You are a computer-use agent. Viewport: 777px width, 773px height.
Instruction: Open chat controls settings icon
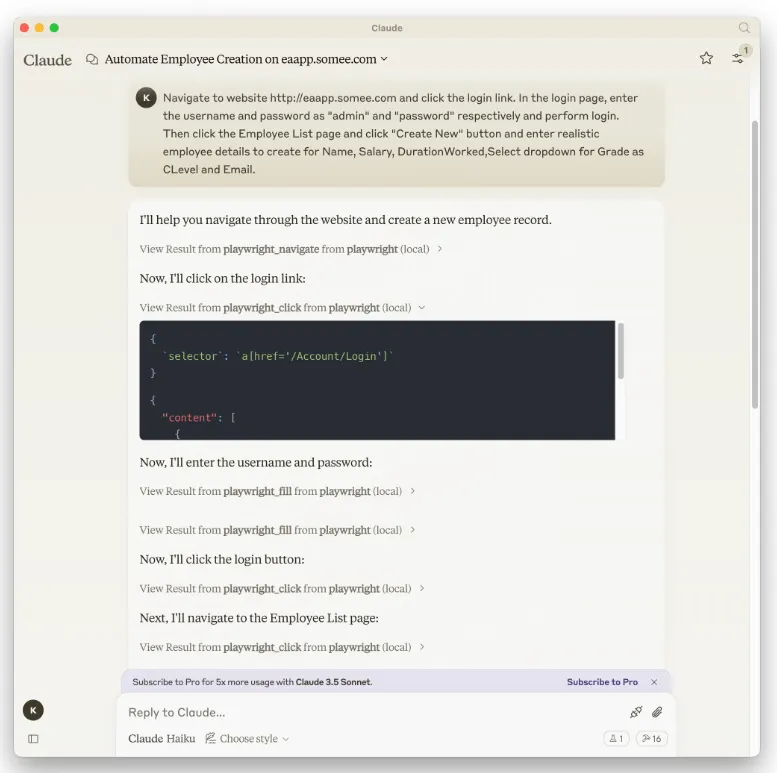pyautogui.click(x=738, y=58)
